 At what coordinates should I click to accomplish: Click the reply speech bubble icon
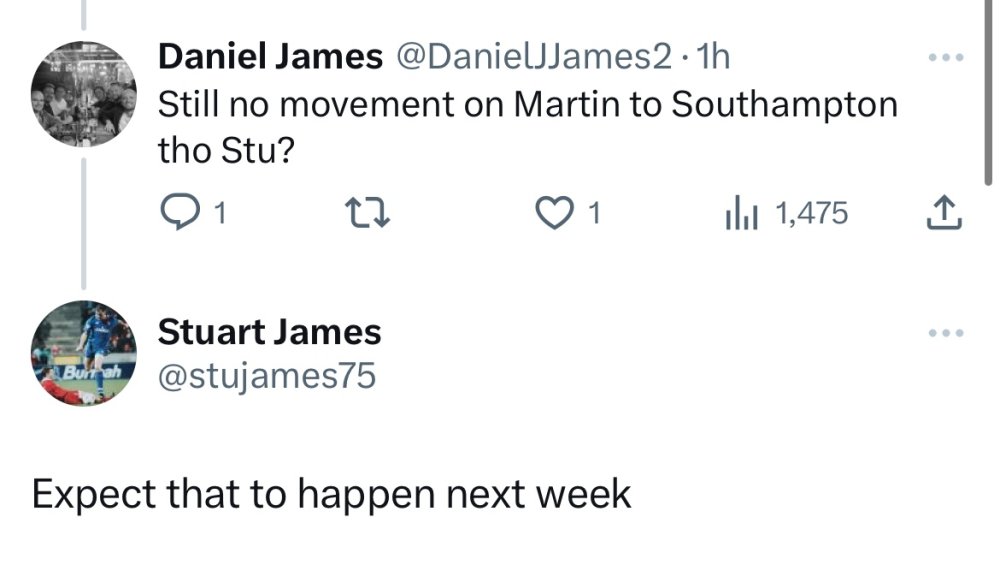click(x=180, y=213)
